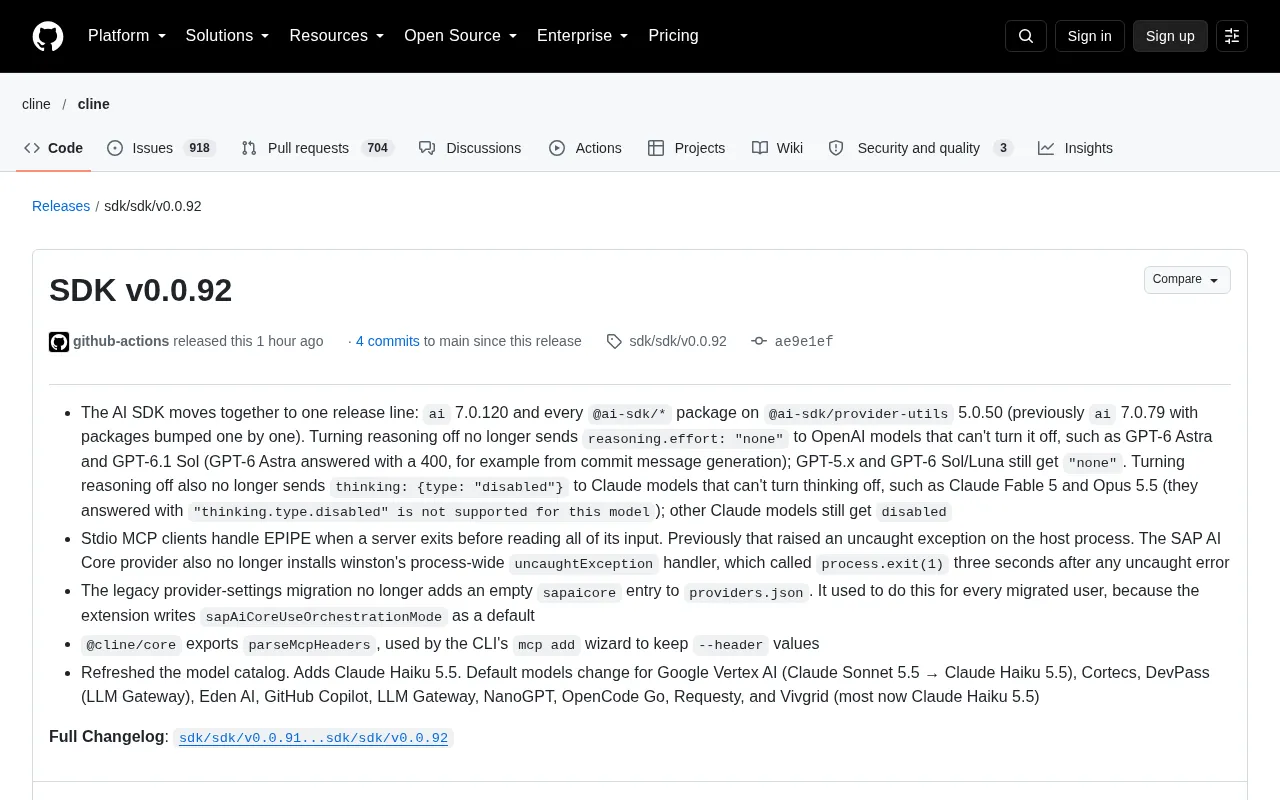Image resolution: width=1280 pixels, height=800 pixels.
Task: Open the Discussions tab
Action: tap(470, 148)
